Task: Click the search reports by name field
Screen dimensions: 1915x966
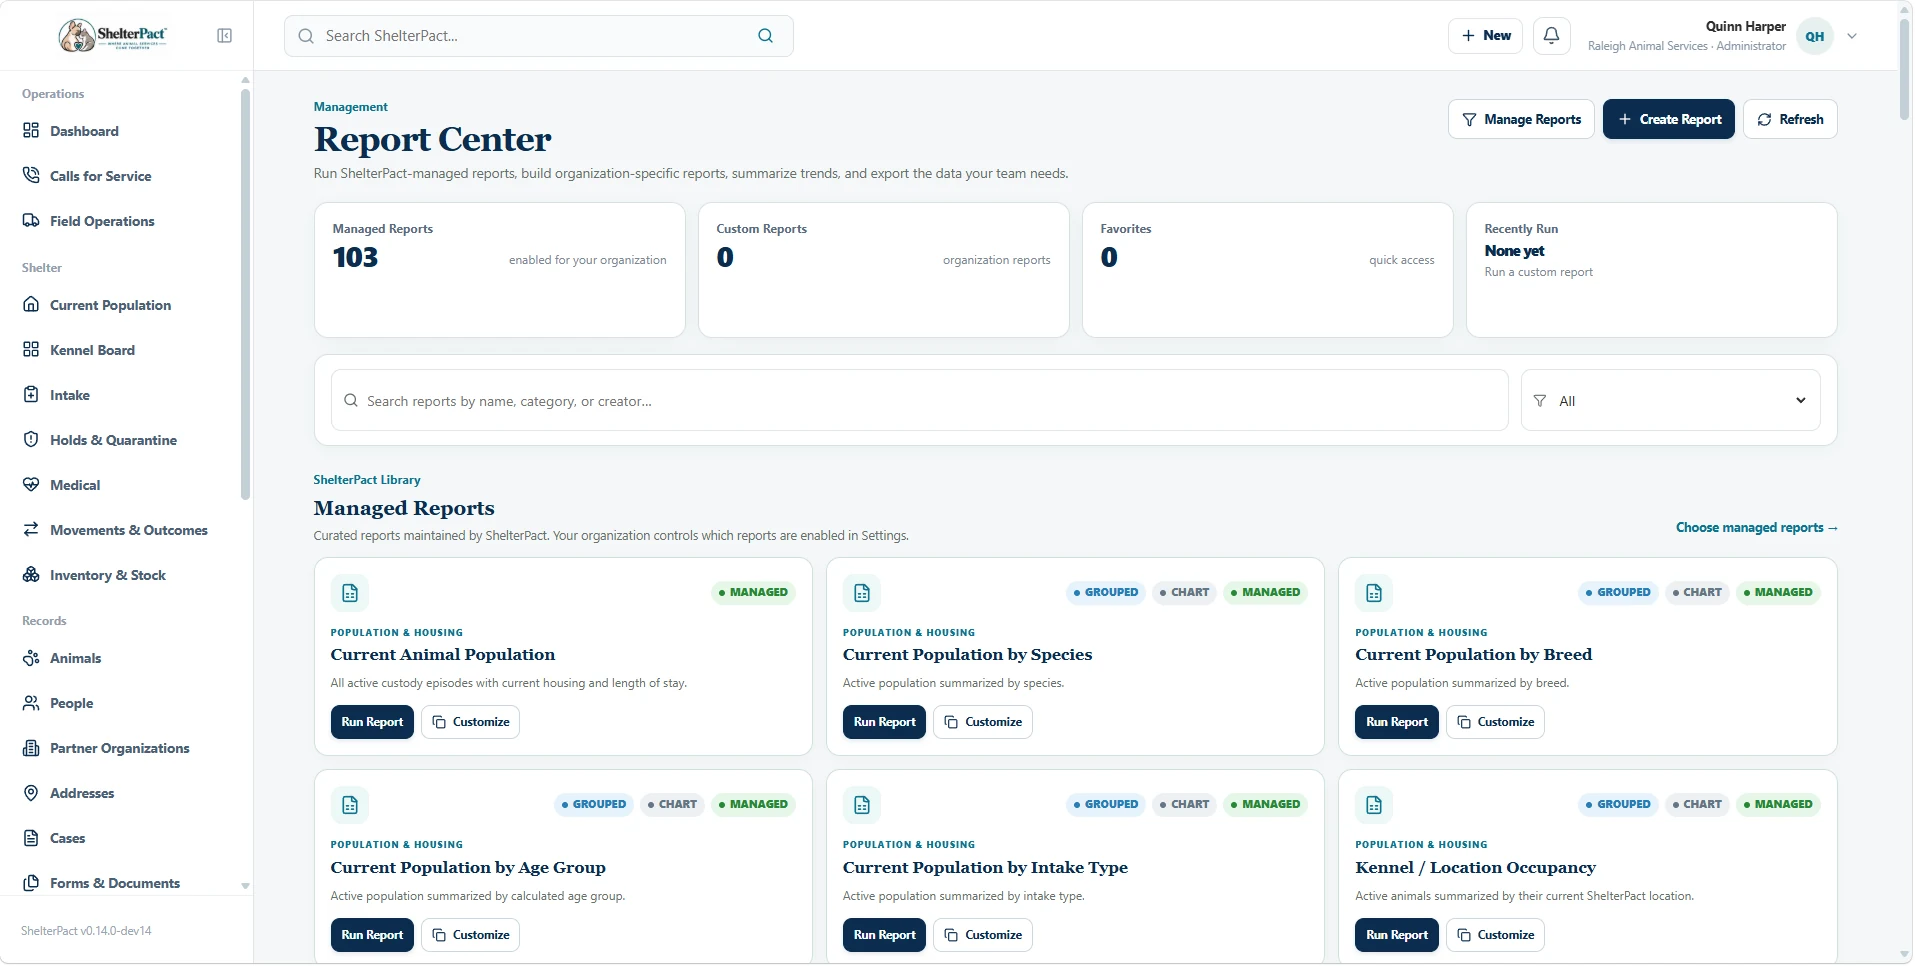Action: pyautogui.click(x=919, y=401)
